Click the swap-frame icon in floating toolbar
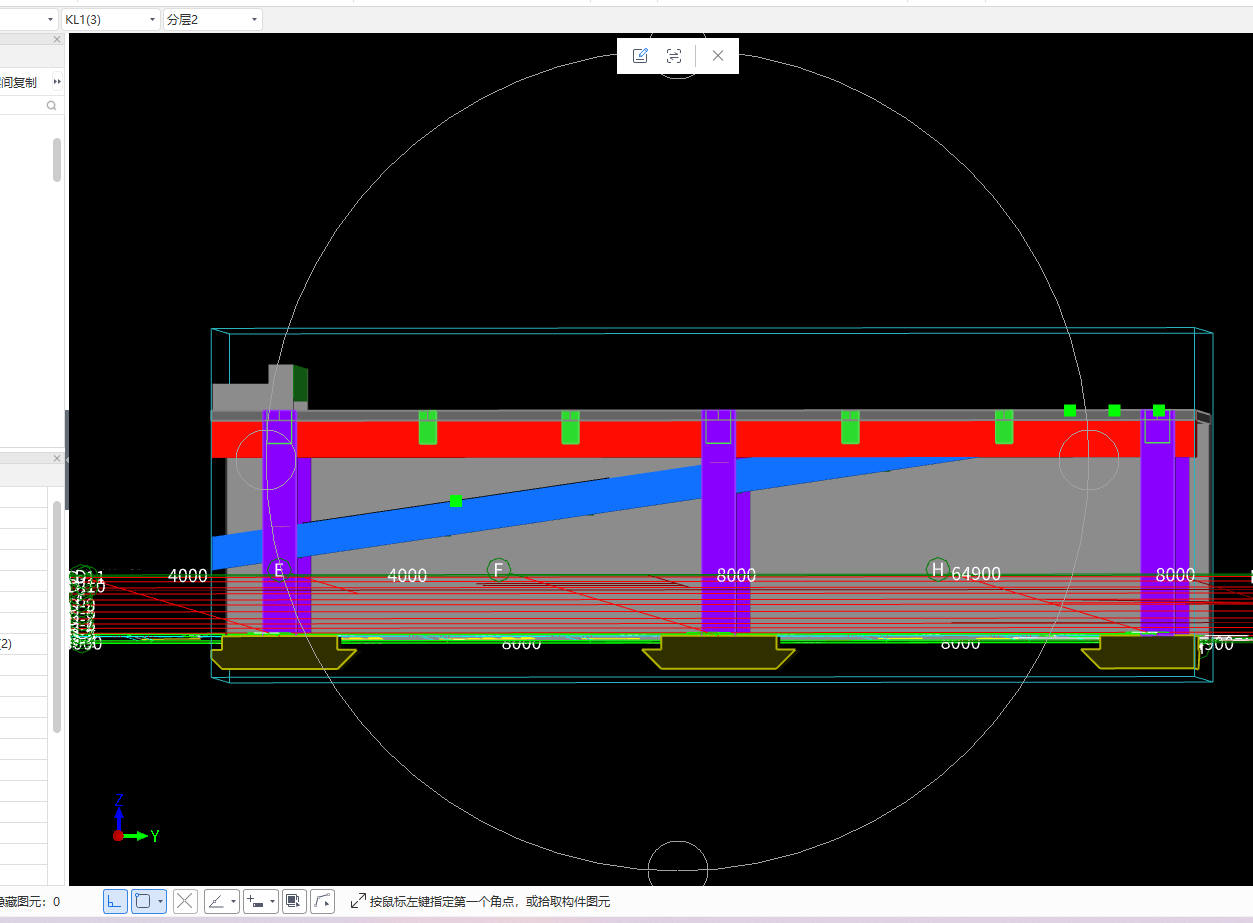The image size is (1253, 923). coord(674,56)
